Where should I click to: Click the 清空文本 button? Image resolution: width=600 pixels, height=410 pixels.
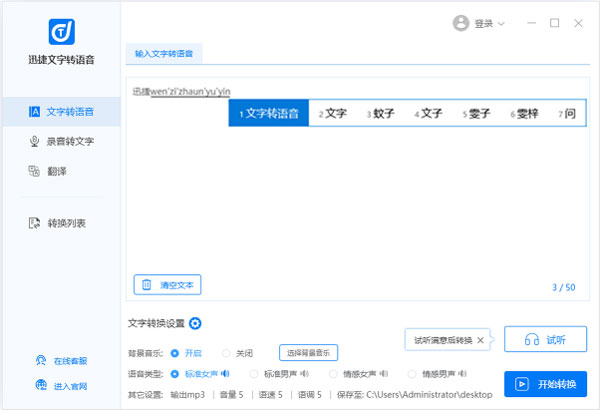pos(167,284)
